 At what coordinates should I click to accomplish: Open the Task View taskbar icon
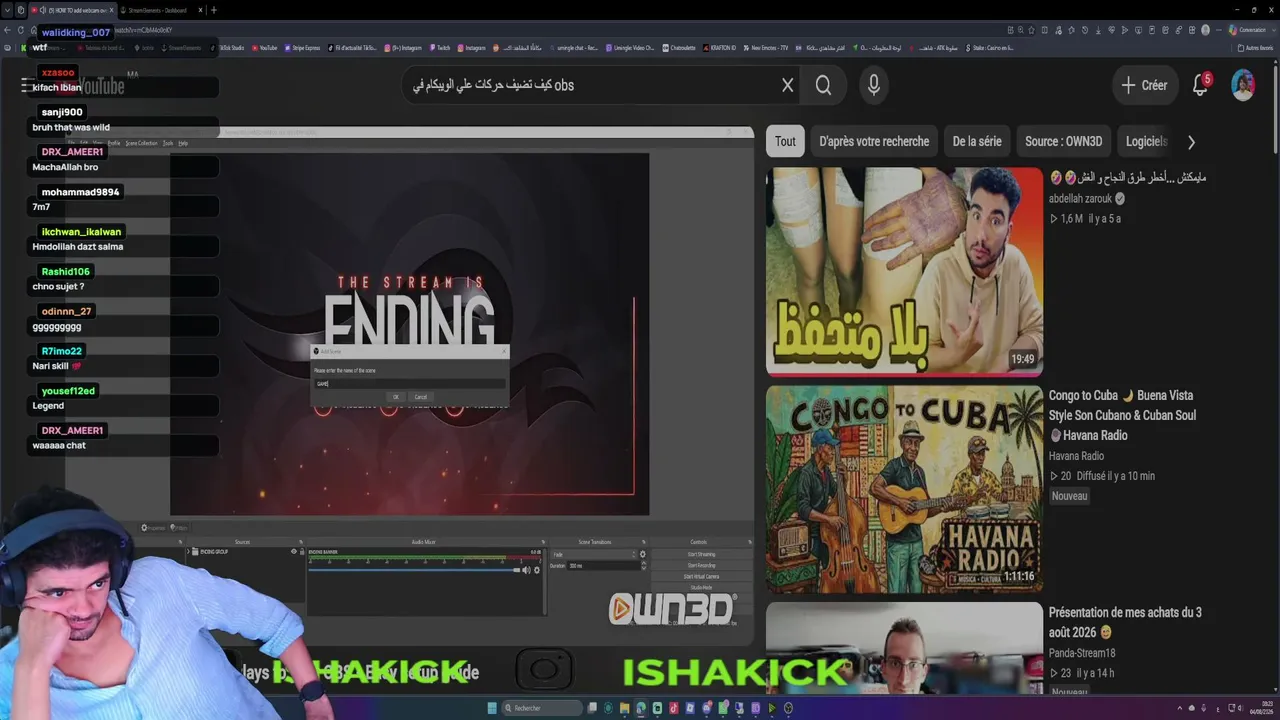[x=592, y=708]
